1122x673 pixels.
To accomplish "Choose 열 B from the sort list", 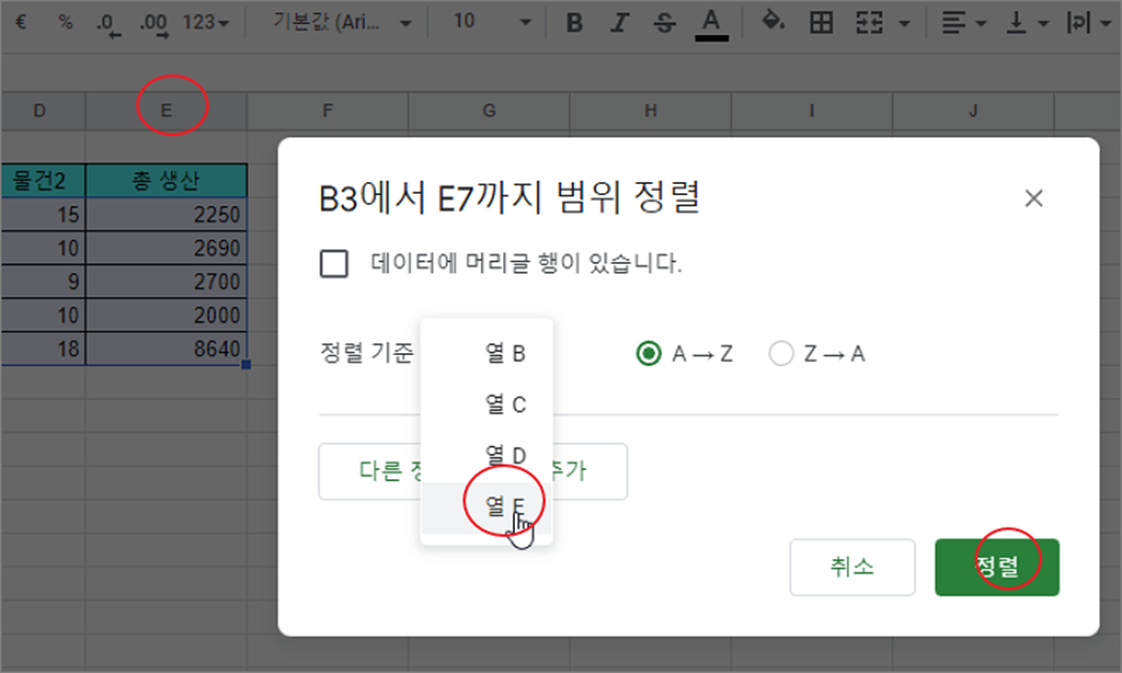I will 487,353.
